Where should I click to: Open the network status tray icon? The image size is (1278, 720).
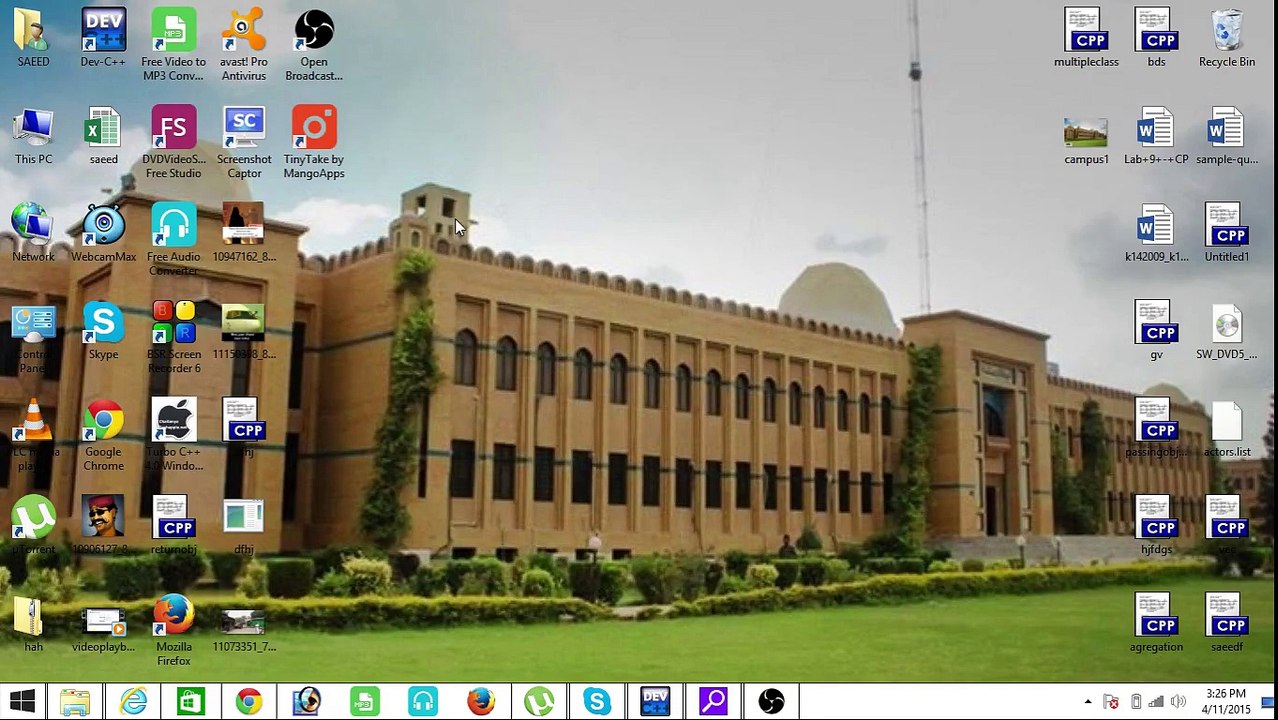(1156, 702)
